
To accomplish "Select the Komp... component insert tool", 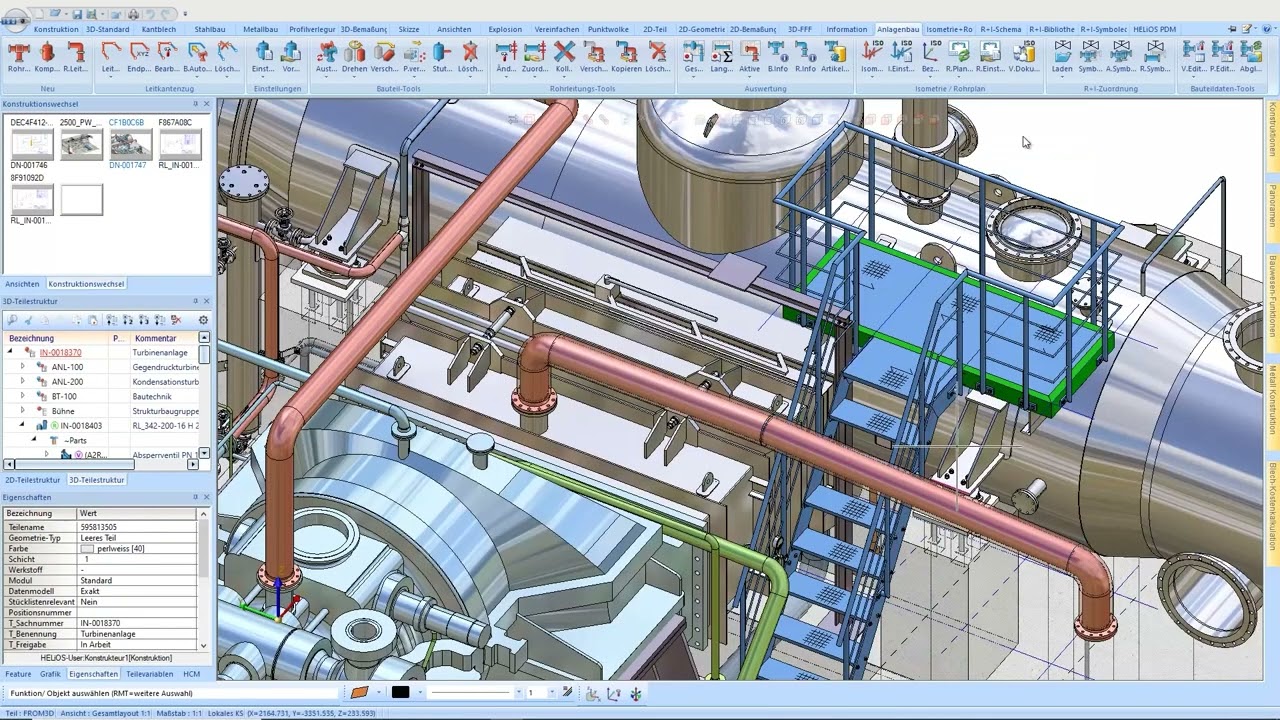I will 47,57.
